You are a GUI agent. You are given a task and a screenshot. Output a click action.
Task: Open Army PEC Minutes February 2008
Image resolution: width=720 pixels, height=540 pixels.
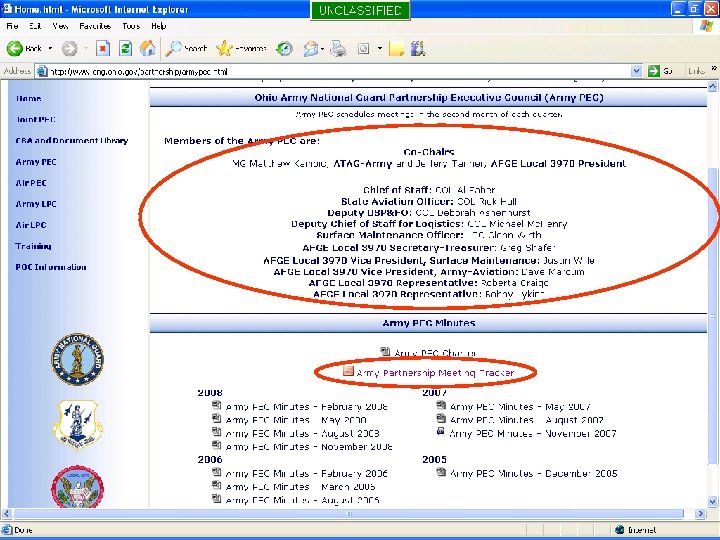tap(306, 407)
